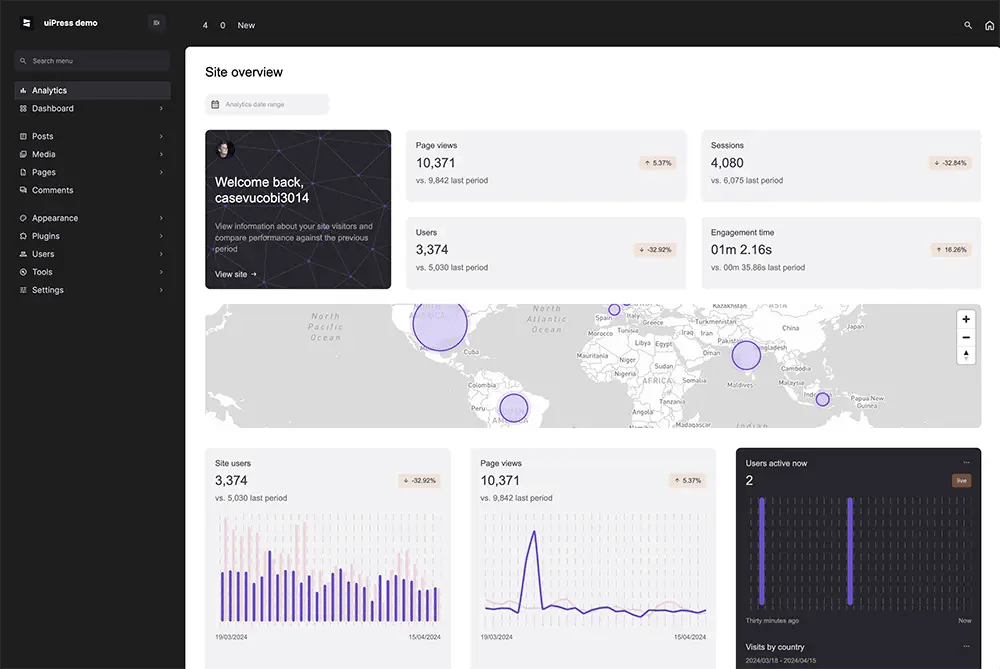Expand the Dashboard submenu chevron
The height and width of the screenshot is (669, 1000).
tap(161, 109)
